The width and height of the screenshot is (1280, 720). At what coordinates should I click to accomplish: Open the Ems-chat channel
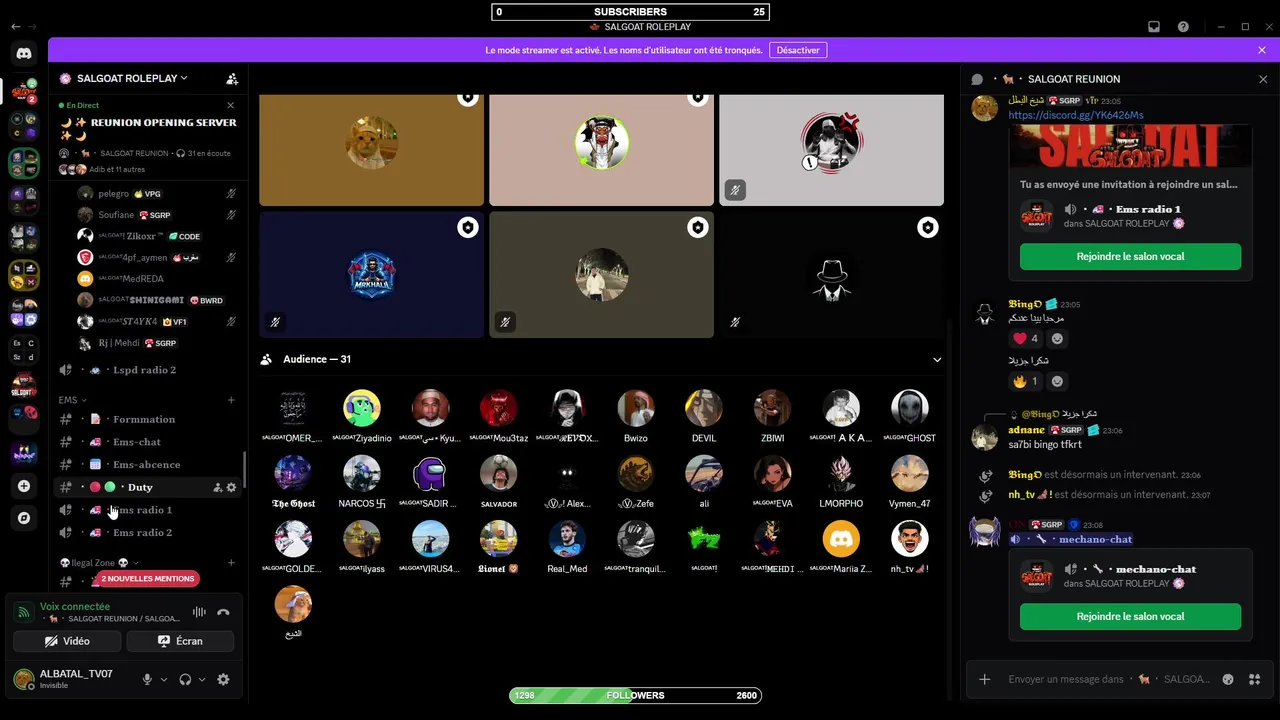click(x=148, y=442)
